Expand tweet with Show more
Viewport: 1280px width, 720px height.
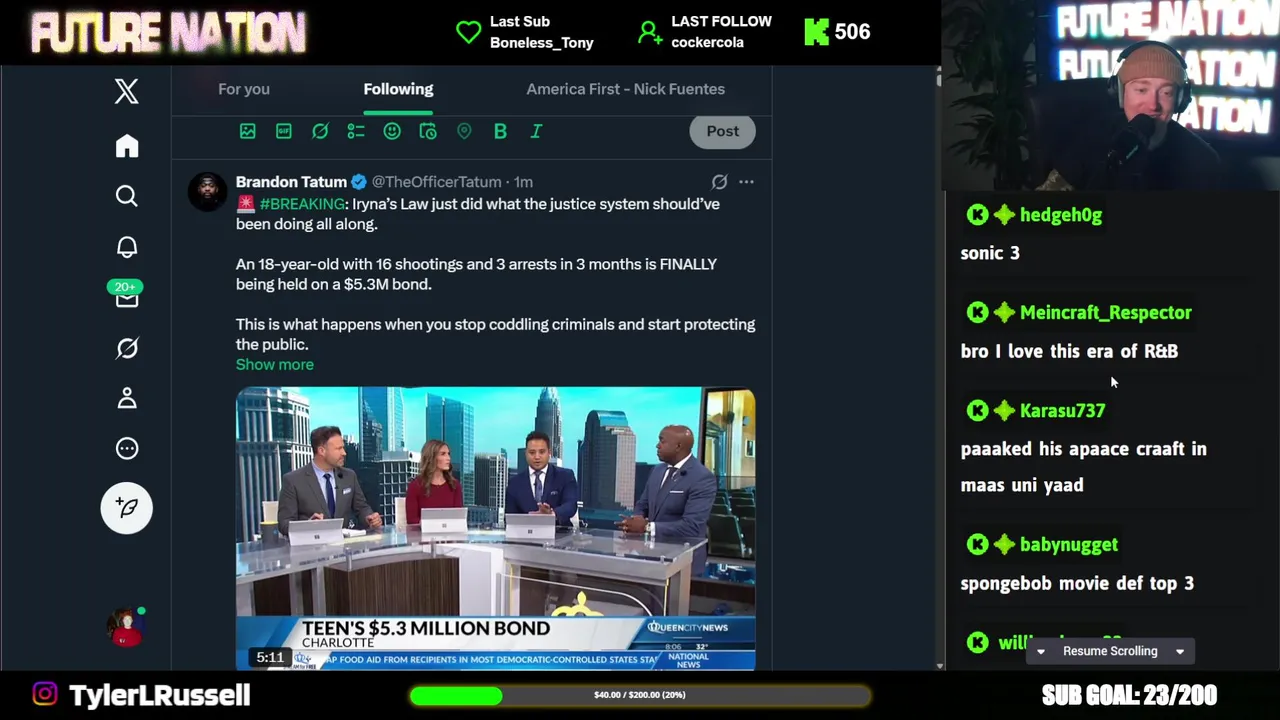pos(274,364)
